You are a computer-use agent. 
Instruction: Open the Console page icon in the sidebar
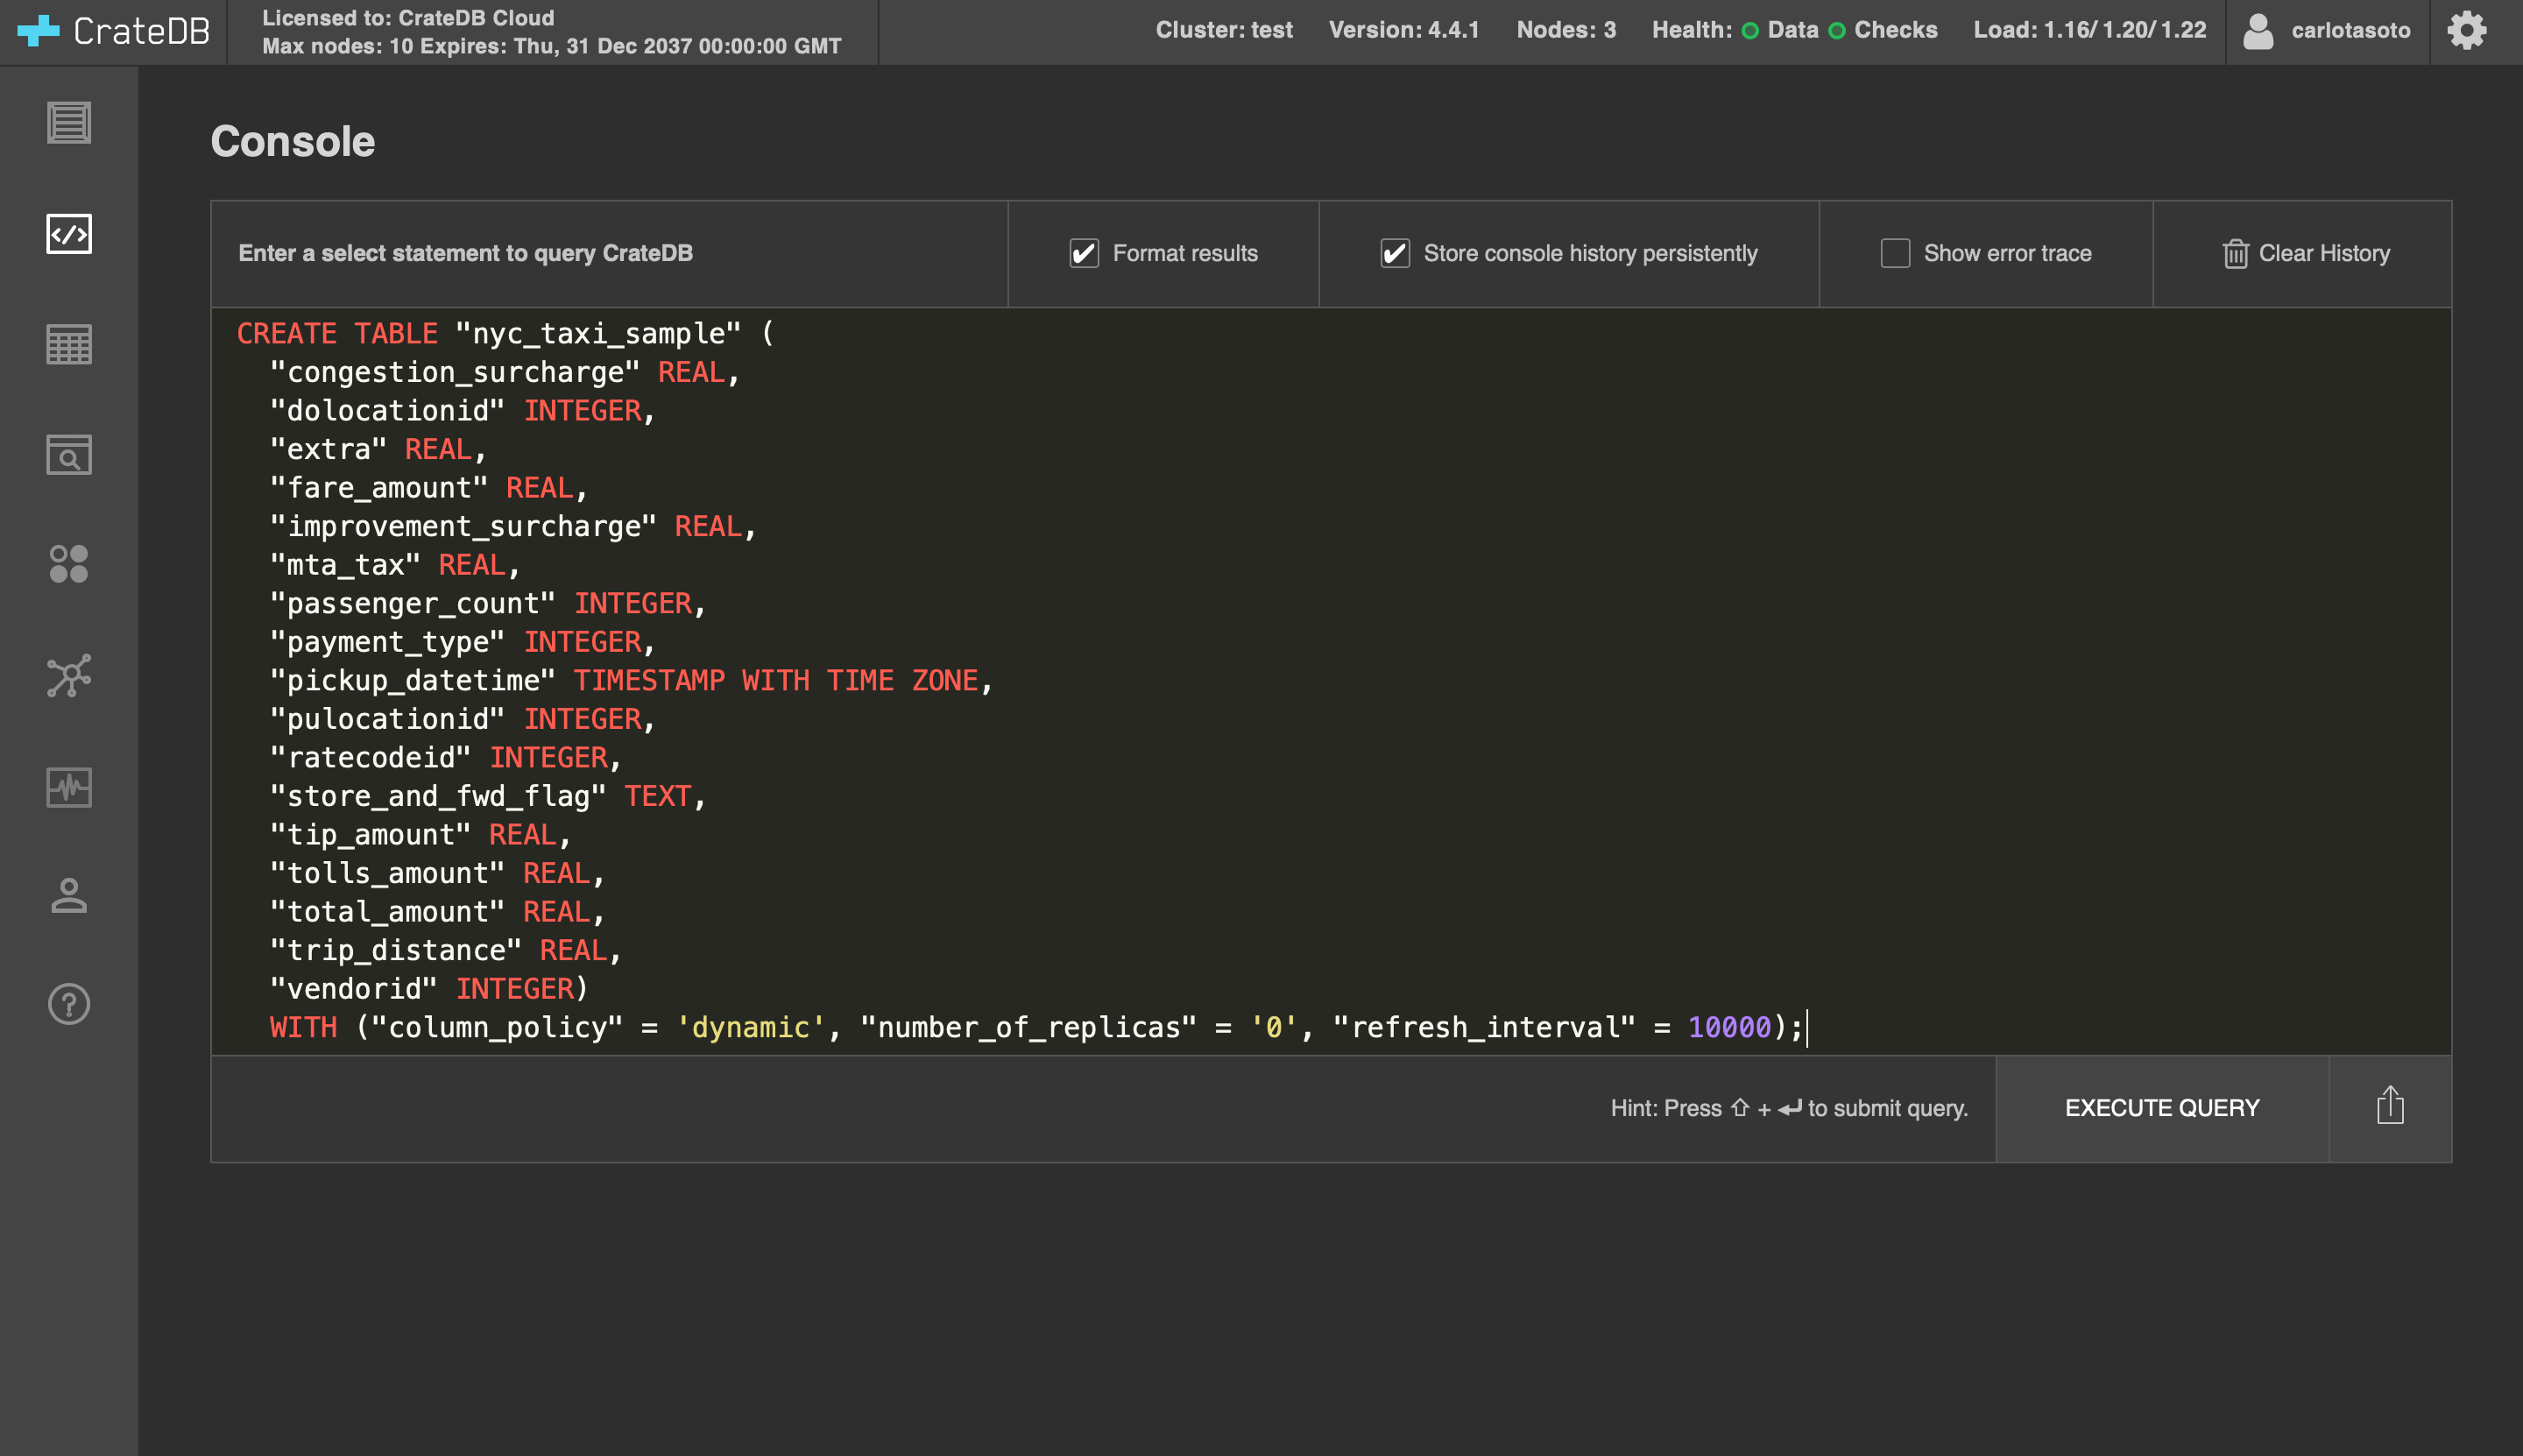(x=69, y=234)
